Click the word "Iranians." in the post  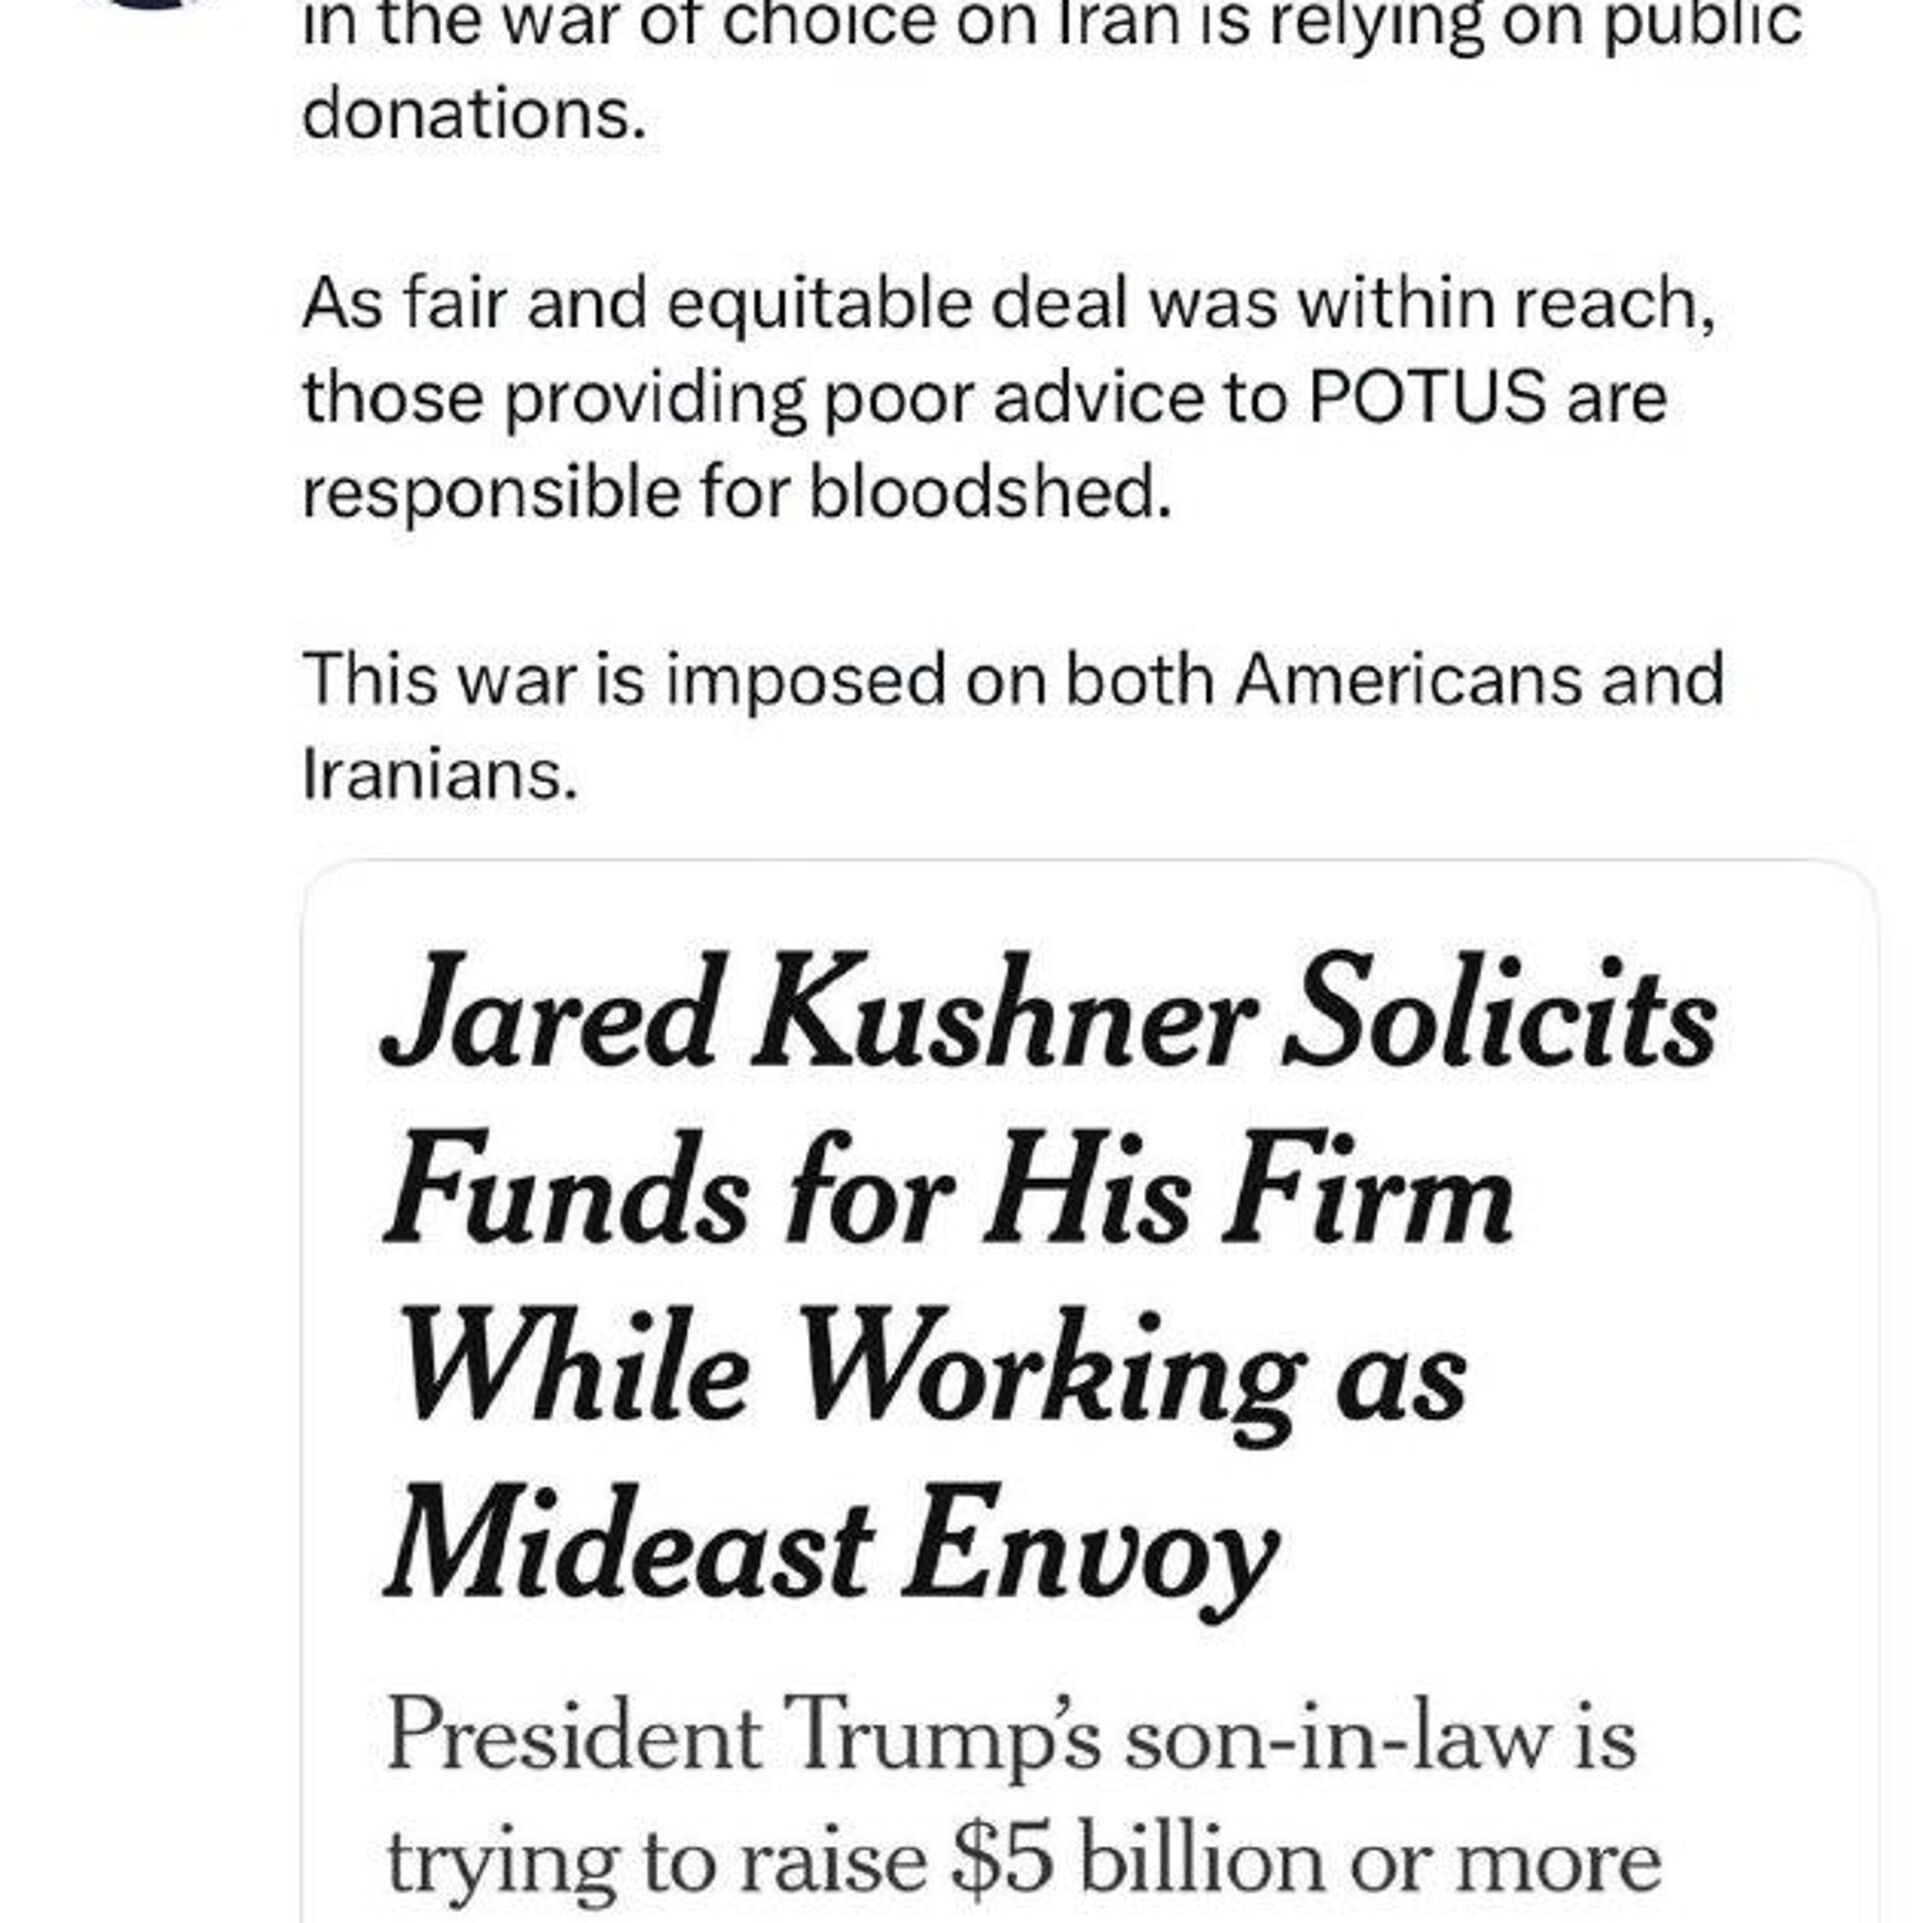(x=440, y=774)
